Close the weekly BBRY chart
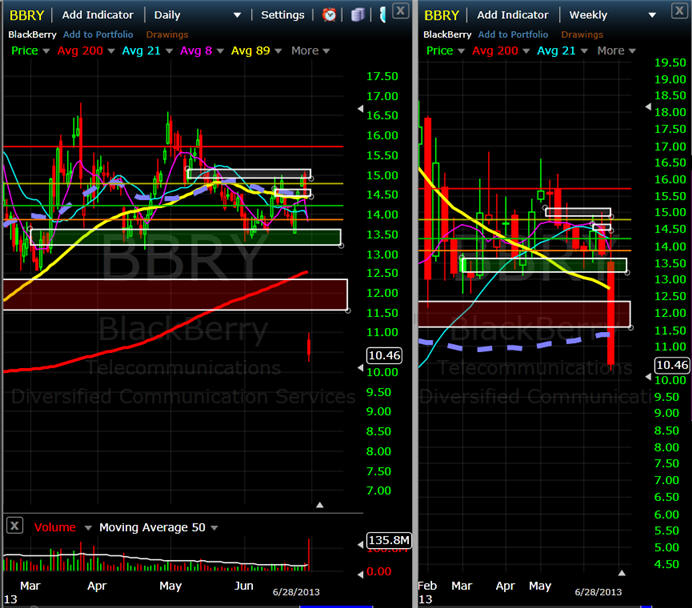Screen dimensions: 692x608 point(677,10)
